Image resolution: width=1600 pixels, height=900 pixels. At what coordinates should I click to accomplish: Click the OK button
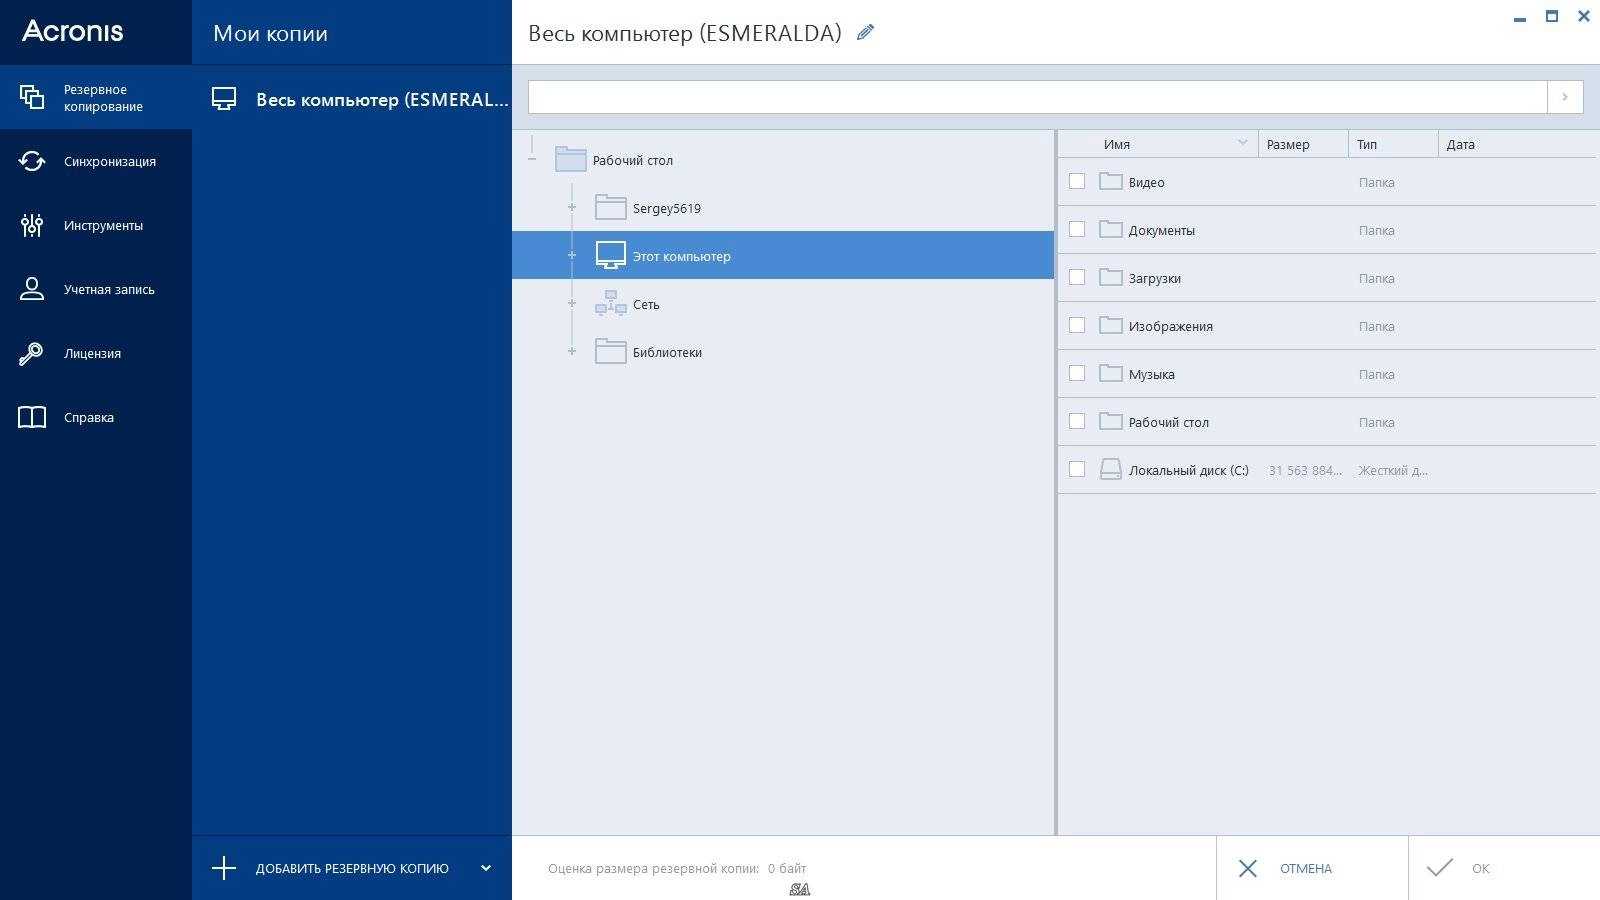point(1504,868)
